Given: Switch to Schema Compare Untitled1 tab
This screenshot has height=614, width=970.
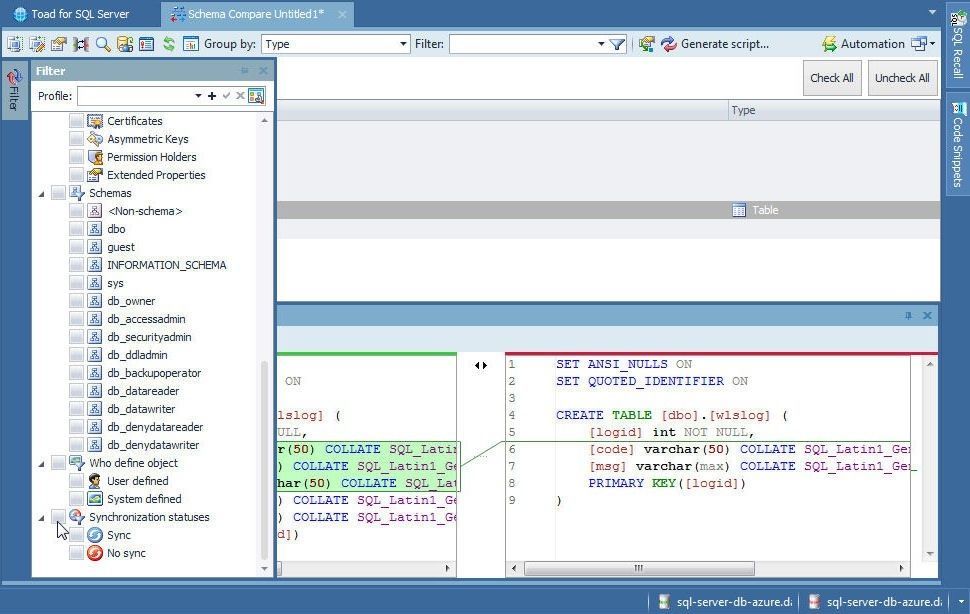Looking at the screenshot, I should (256, 14).
